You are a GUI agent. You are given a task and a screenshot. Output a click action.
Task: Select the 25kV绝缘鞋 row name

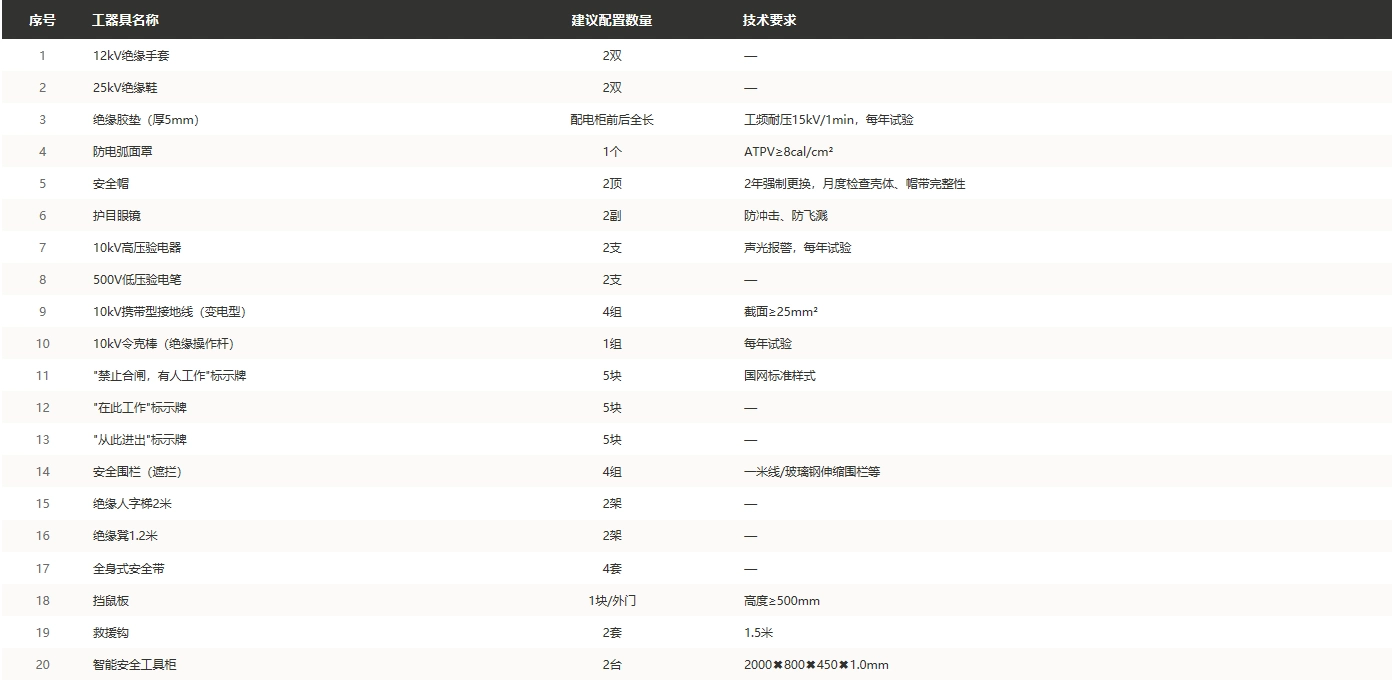click(125, 88)
